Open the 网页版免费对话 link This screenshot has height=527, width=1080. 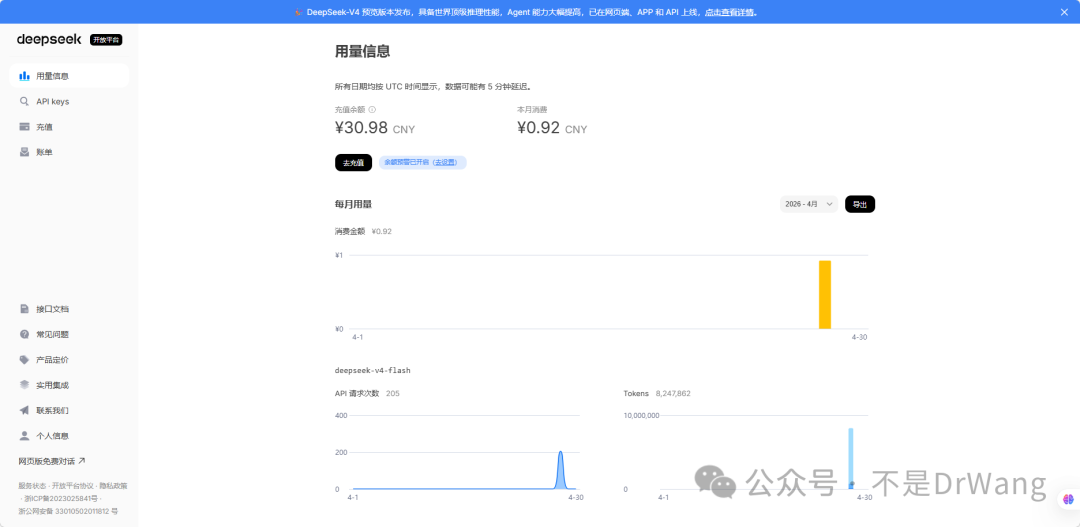52,461
